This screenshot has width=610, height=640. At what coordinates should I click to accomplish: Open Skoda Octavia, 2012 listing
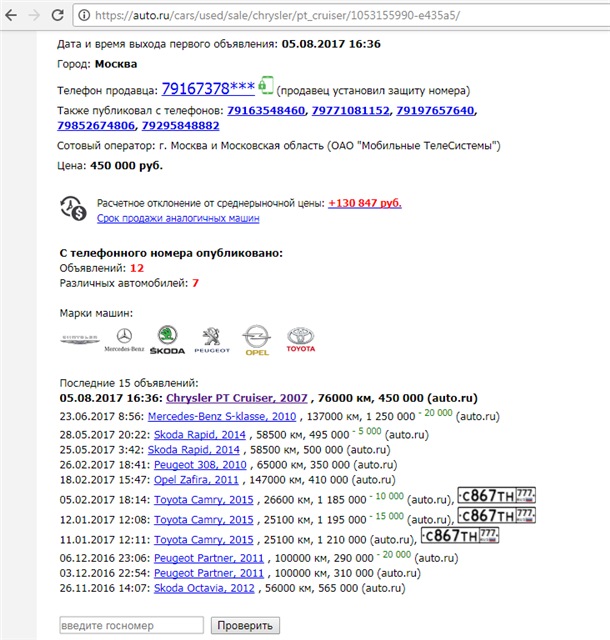(x=204, y=588)
